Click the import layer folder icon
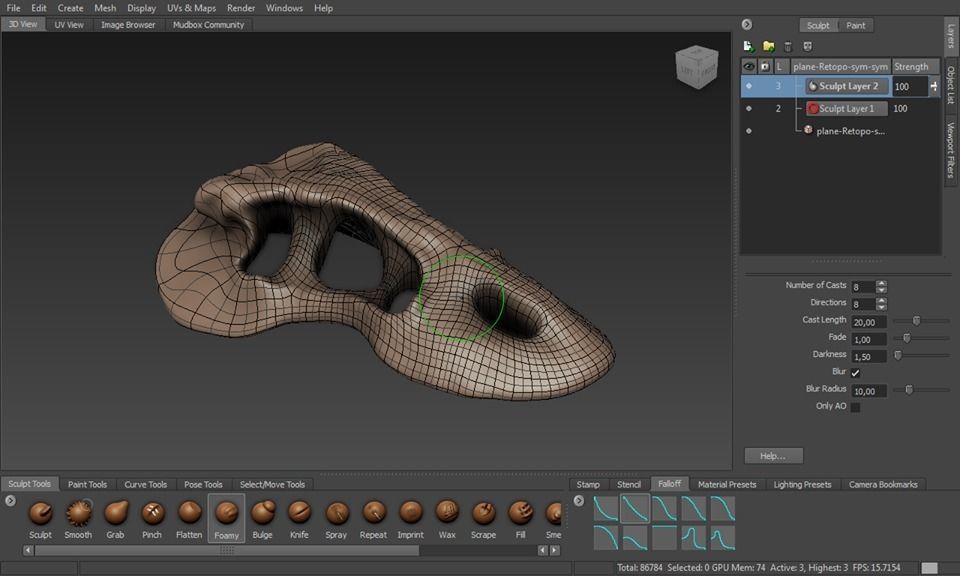960x576 pixels. pos(768,47)
